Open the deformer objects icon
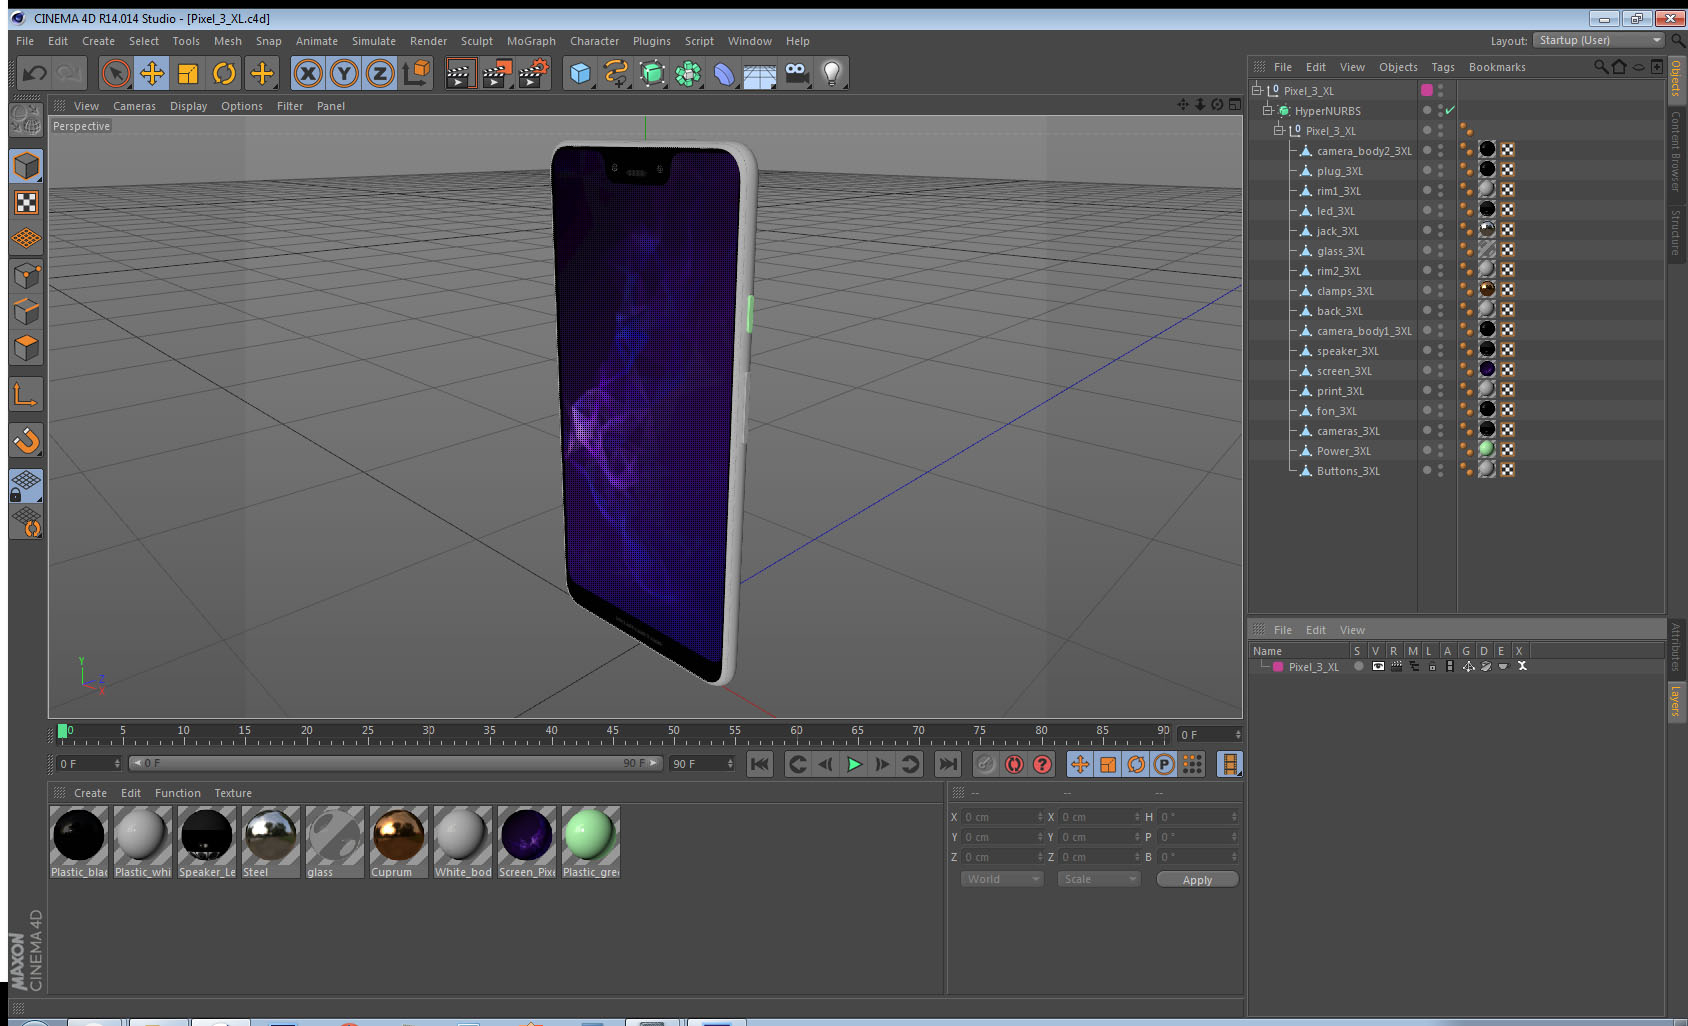 [x=724, y=73]
